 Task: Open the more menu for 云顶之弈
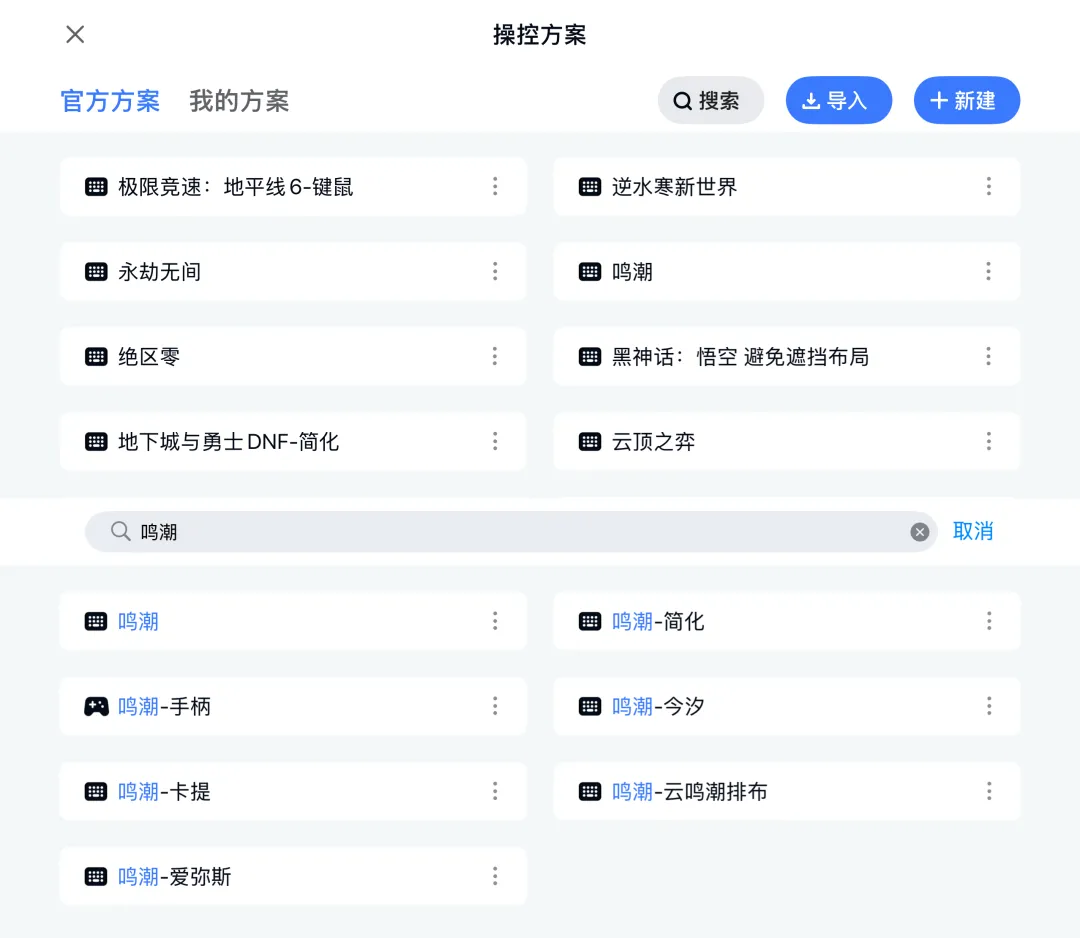tap(988, 441)
